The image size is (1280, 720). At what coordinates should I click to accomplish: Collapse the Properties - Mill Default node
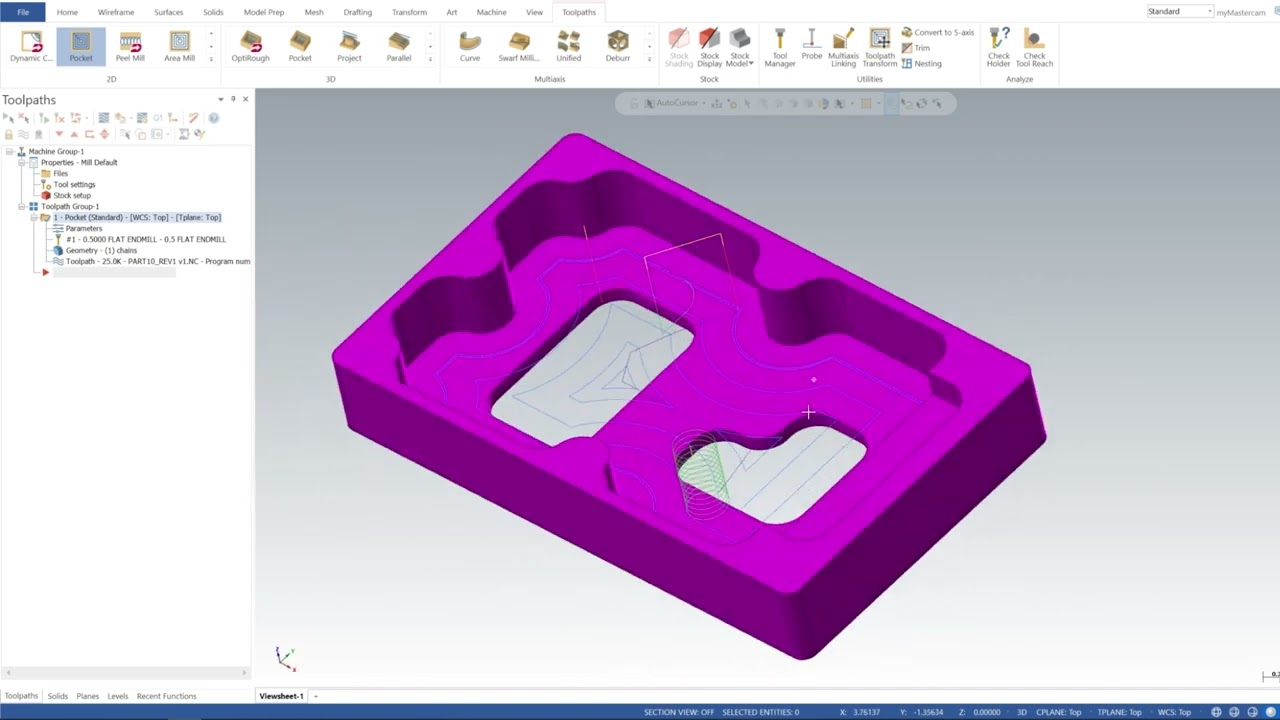[22, 162]
